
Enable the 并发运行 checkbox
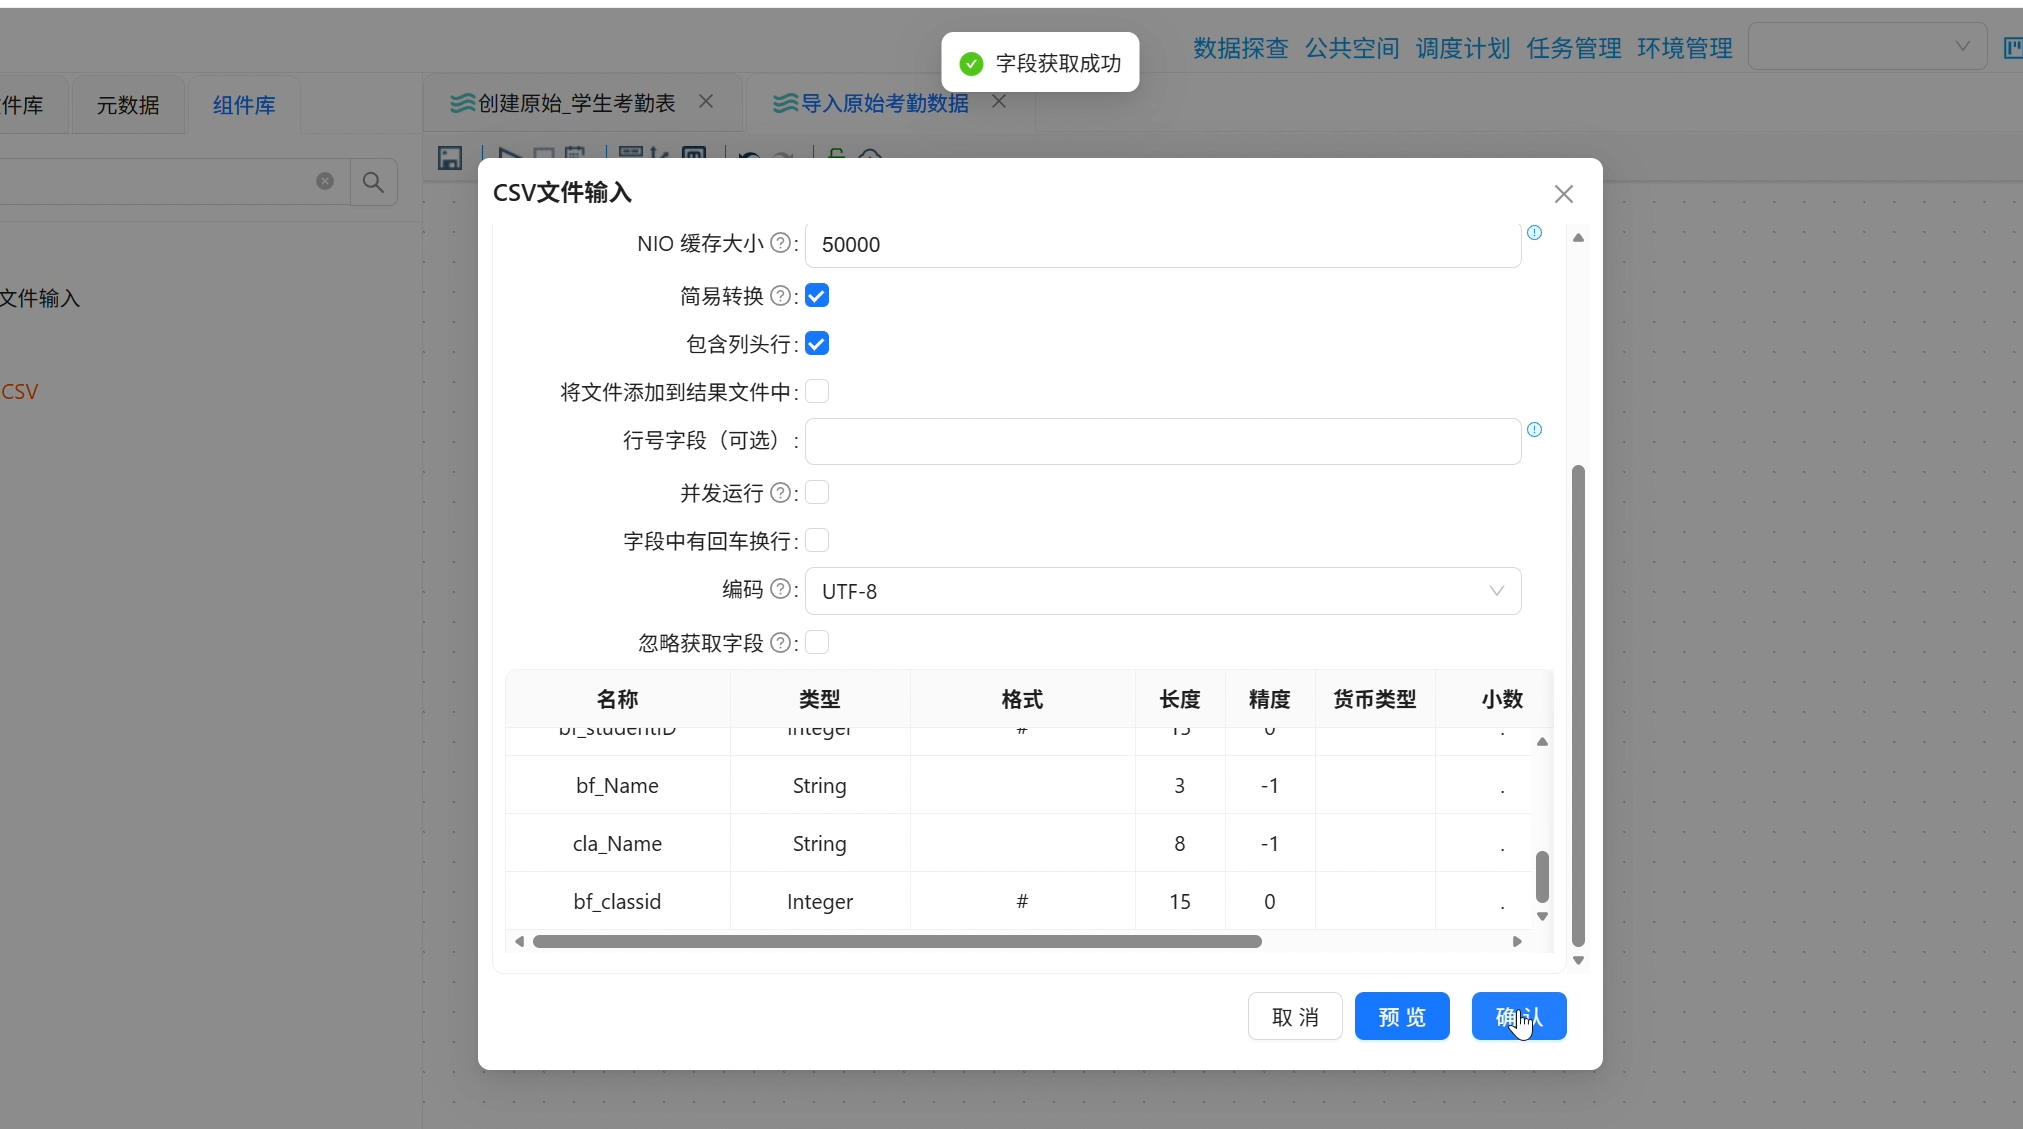(x=817, y=493)
